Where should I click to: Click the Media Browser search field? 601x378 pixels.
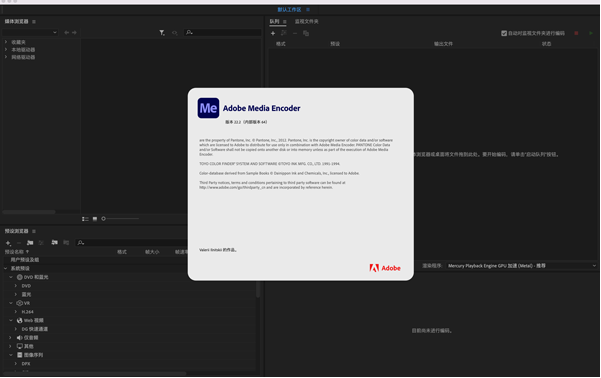click(x=223, y=33)
